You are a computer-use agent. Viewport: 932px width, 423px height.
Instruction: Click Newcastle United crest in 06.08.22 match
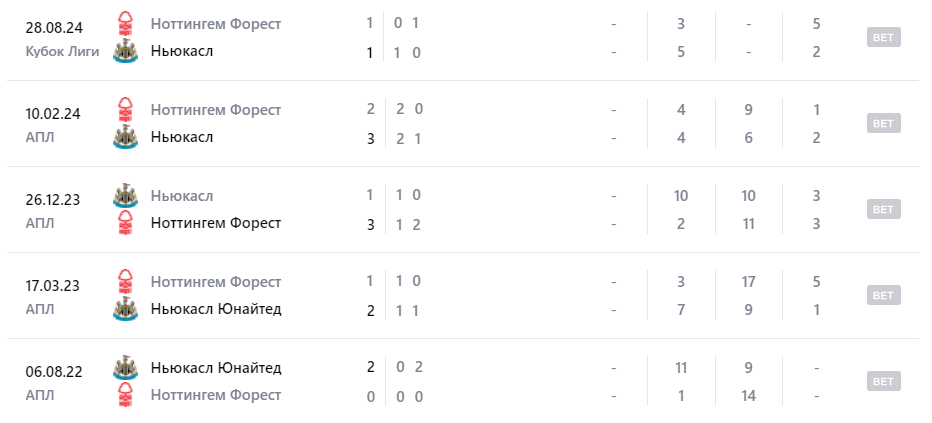125,367
